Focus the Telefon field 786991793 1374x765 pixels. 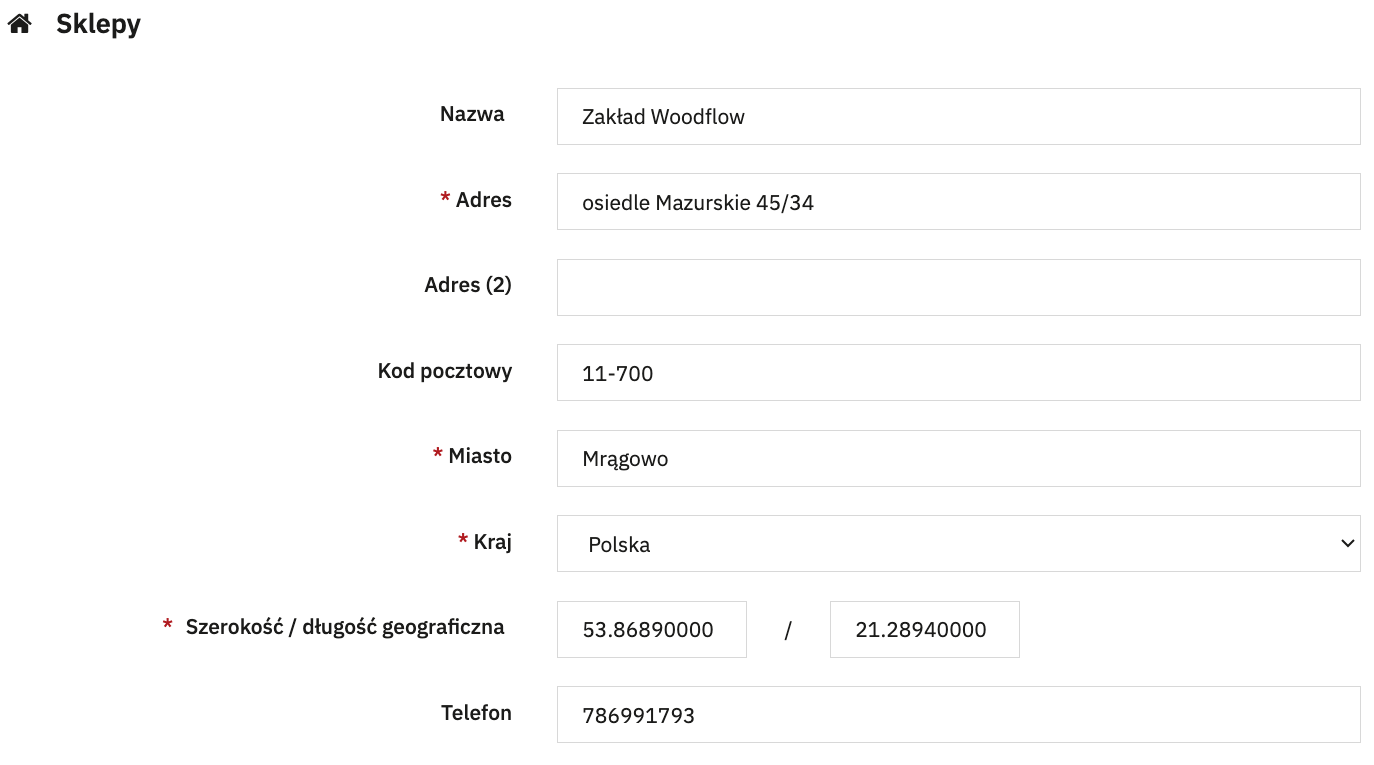(958, 714)
